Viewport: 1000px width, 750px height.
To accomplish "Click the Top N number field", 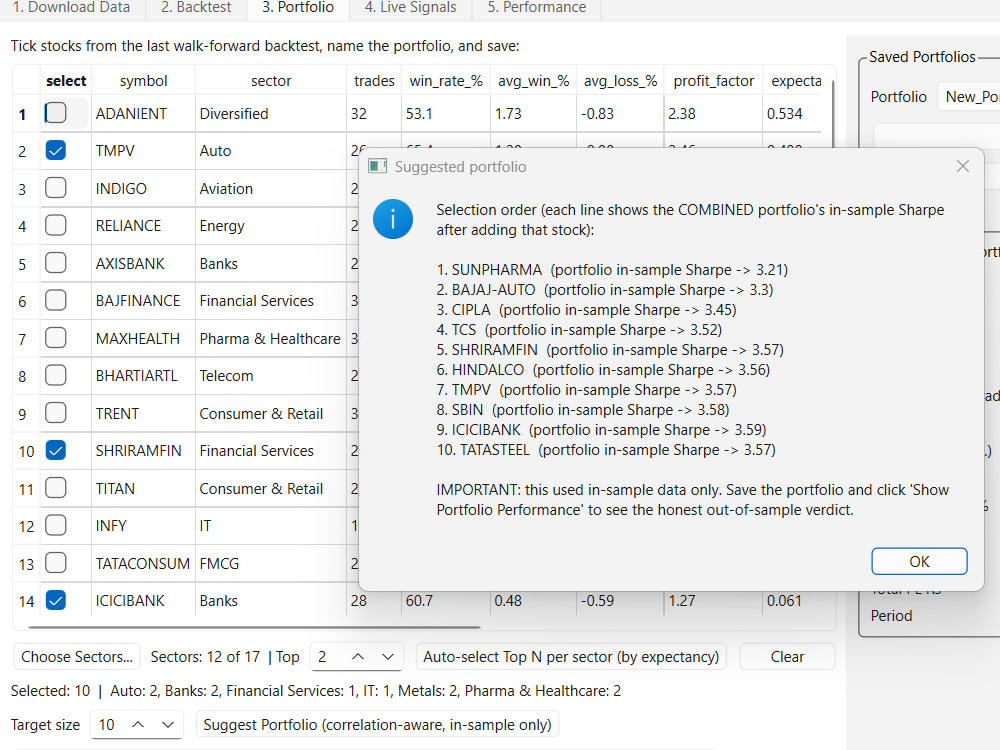I will click(328, 656).
